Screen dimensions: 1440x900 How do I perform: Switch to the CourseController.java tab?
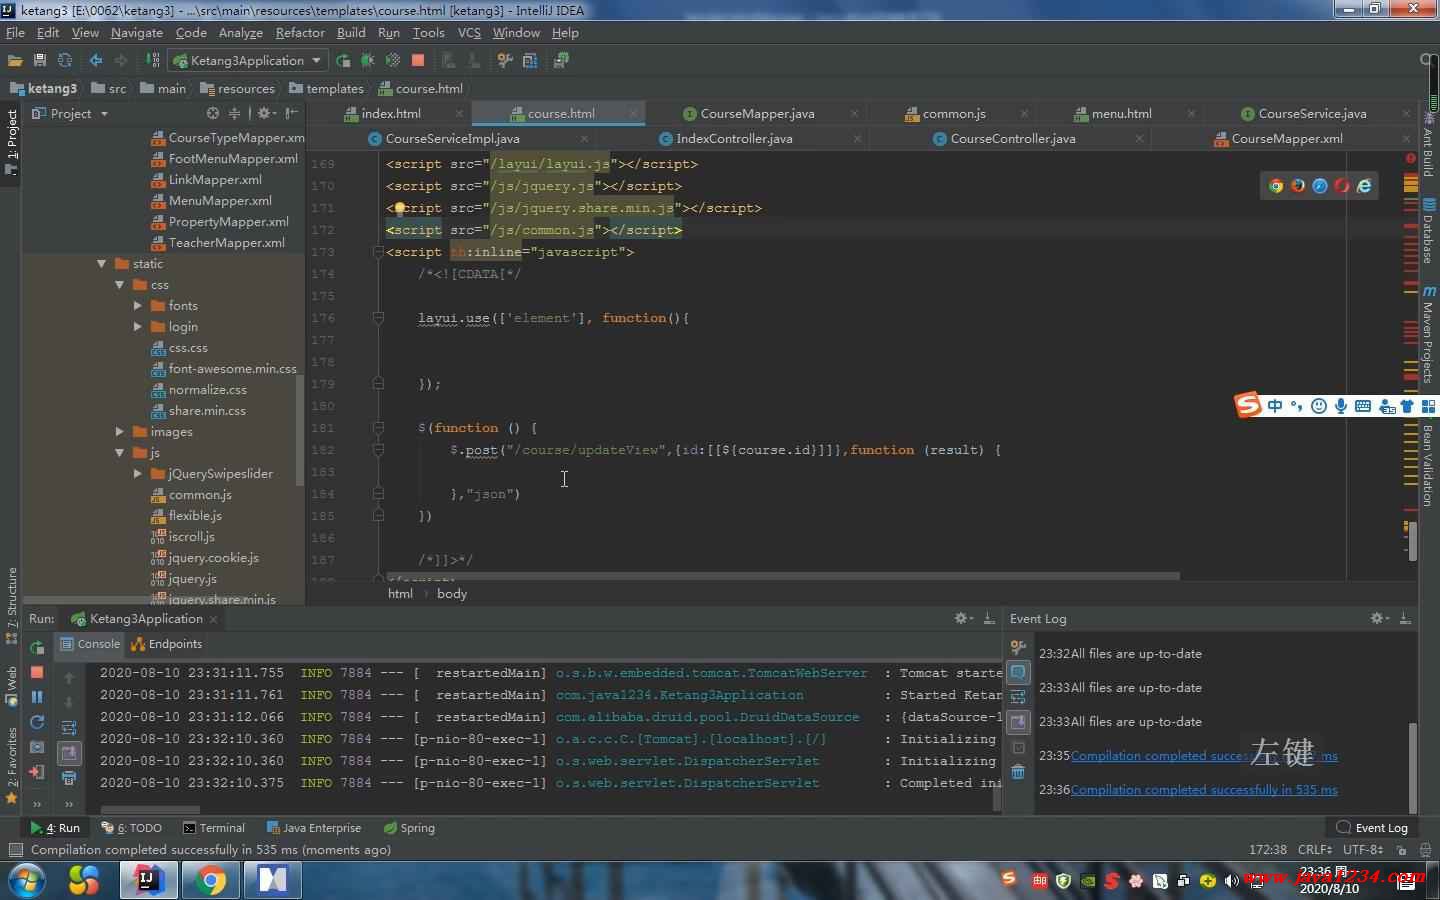click(1013, 138)
